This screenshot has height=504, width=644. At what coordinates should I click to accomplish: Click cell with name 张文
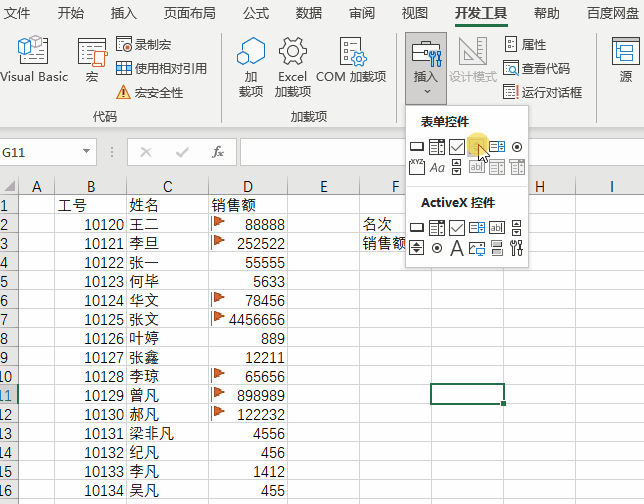pyautogui.click(x=167, y=320)
